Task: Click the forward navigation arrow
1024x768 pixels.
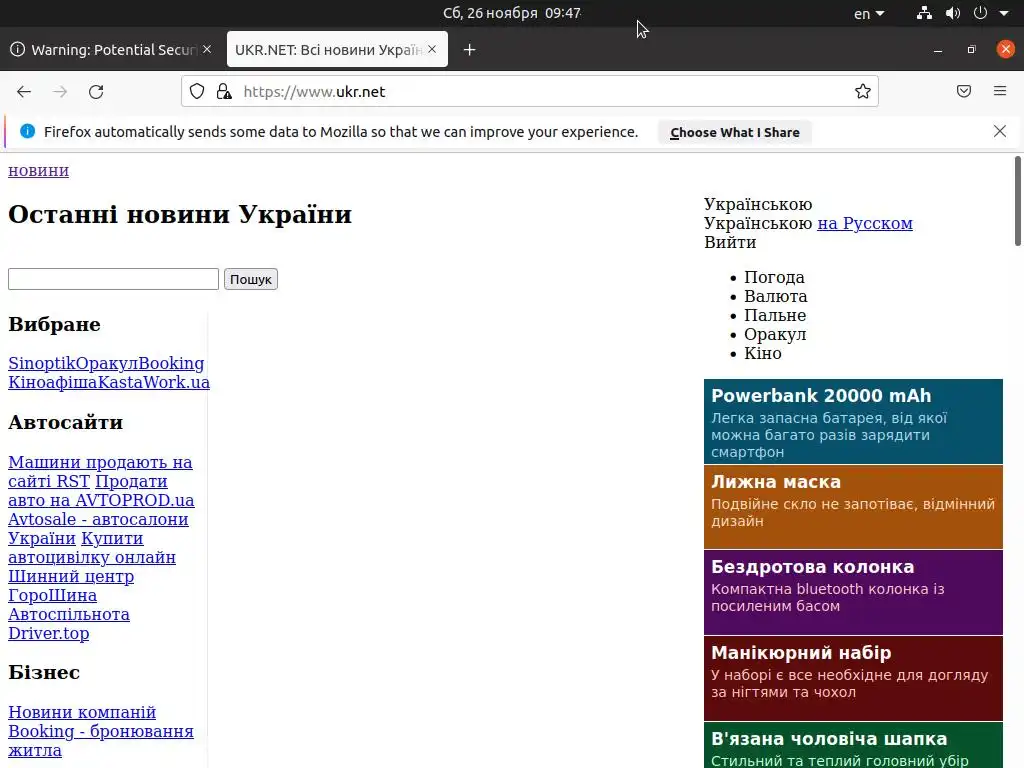Action: 60,91
